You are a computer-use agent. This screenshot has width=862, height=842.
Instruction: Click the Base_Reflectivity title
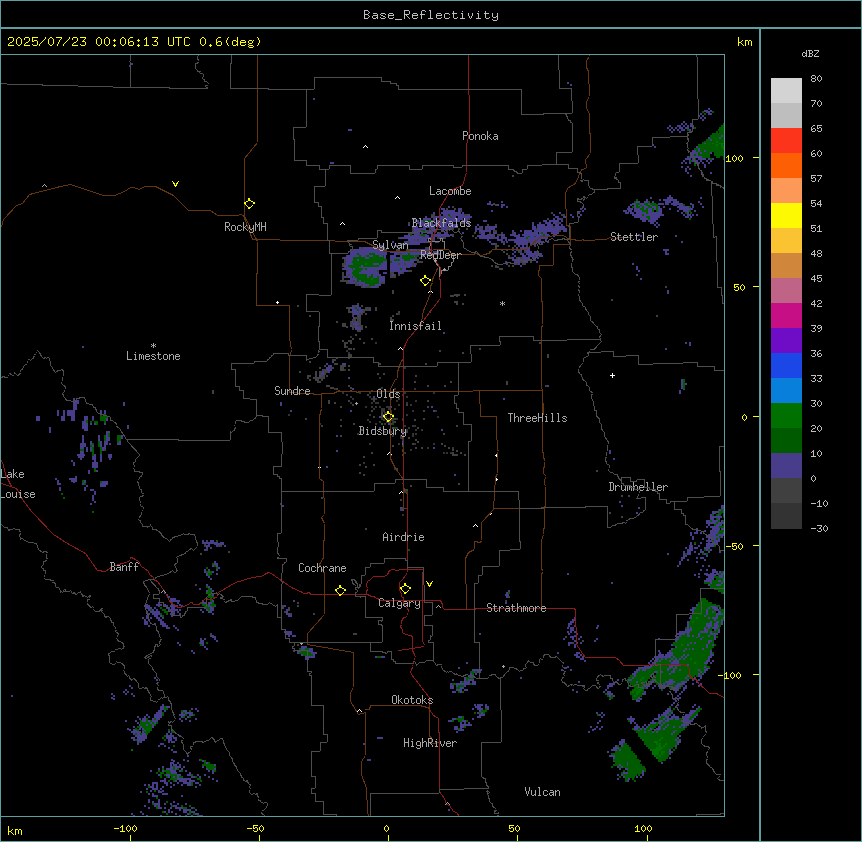pyautogui.click(x=431, y=15)
